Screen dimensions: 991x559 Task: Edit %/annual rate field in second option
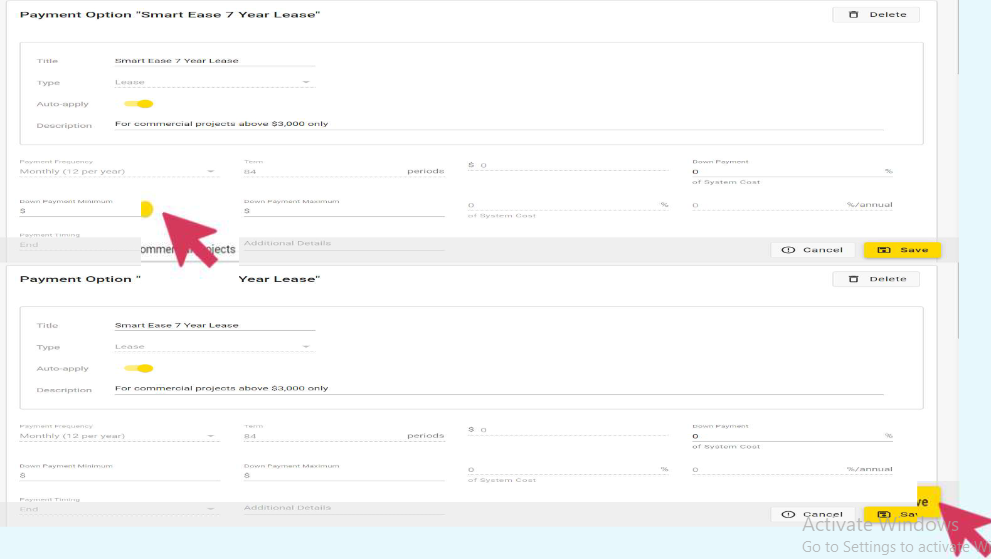pyautogui.click(x=792, y=469)
